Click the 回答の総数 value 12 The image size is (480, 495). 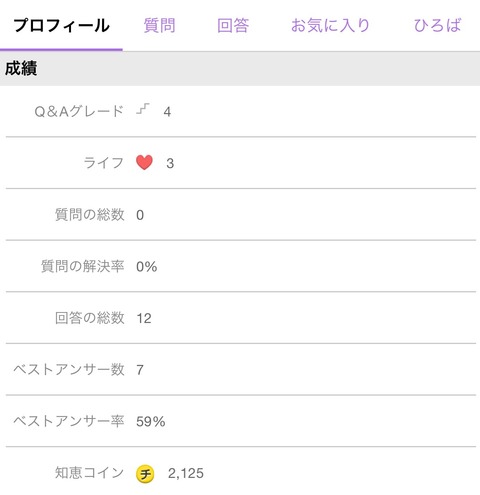click(144, 318)
